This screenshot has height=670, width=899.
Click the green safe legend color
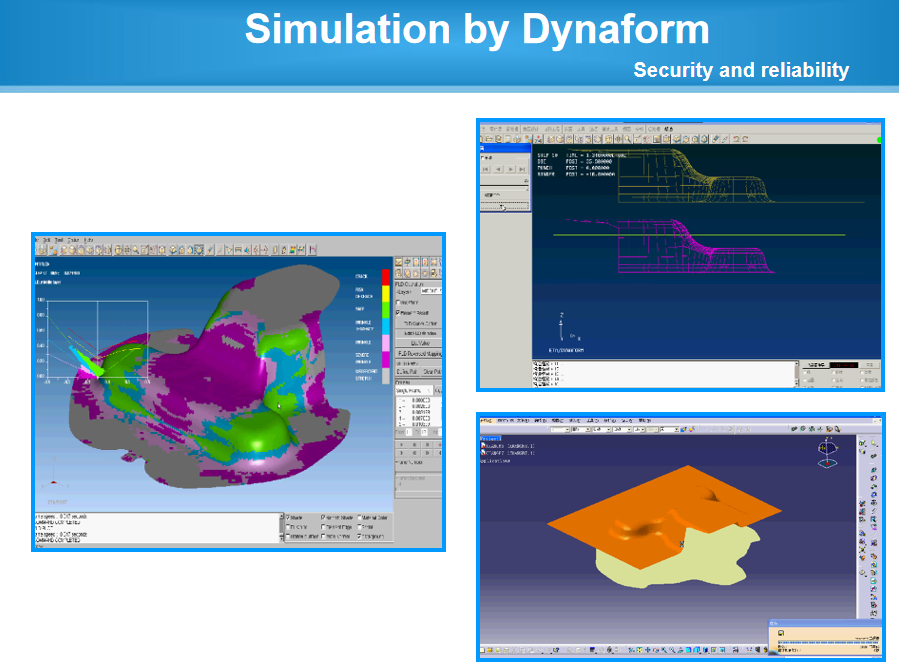tap(386, 309)
